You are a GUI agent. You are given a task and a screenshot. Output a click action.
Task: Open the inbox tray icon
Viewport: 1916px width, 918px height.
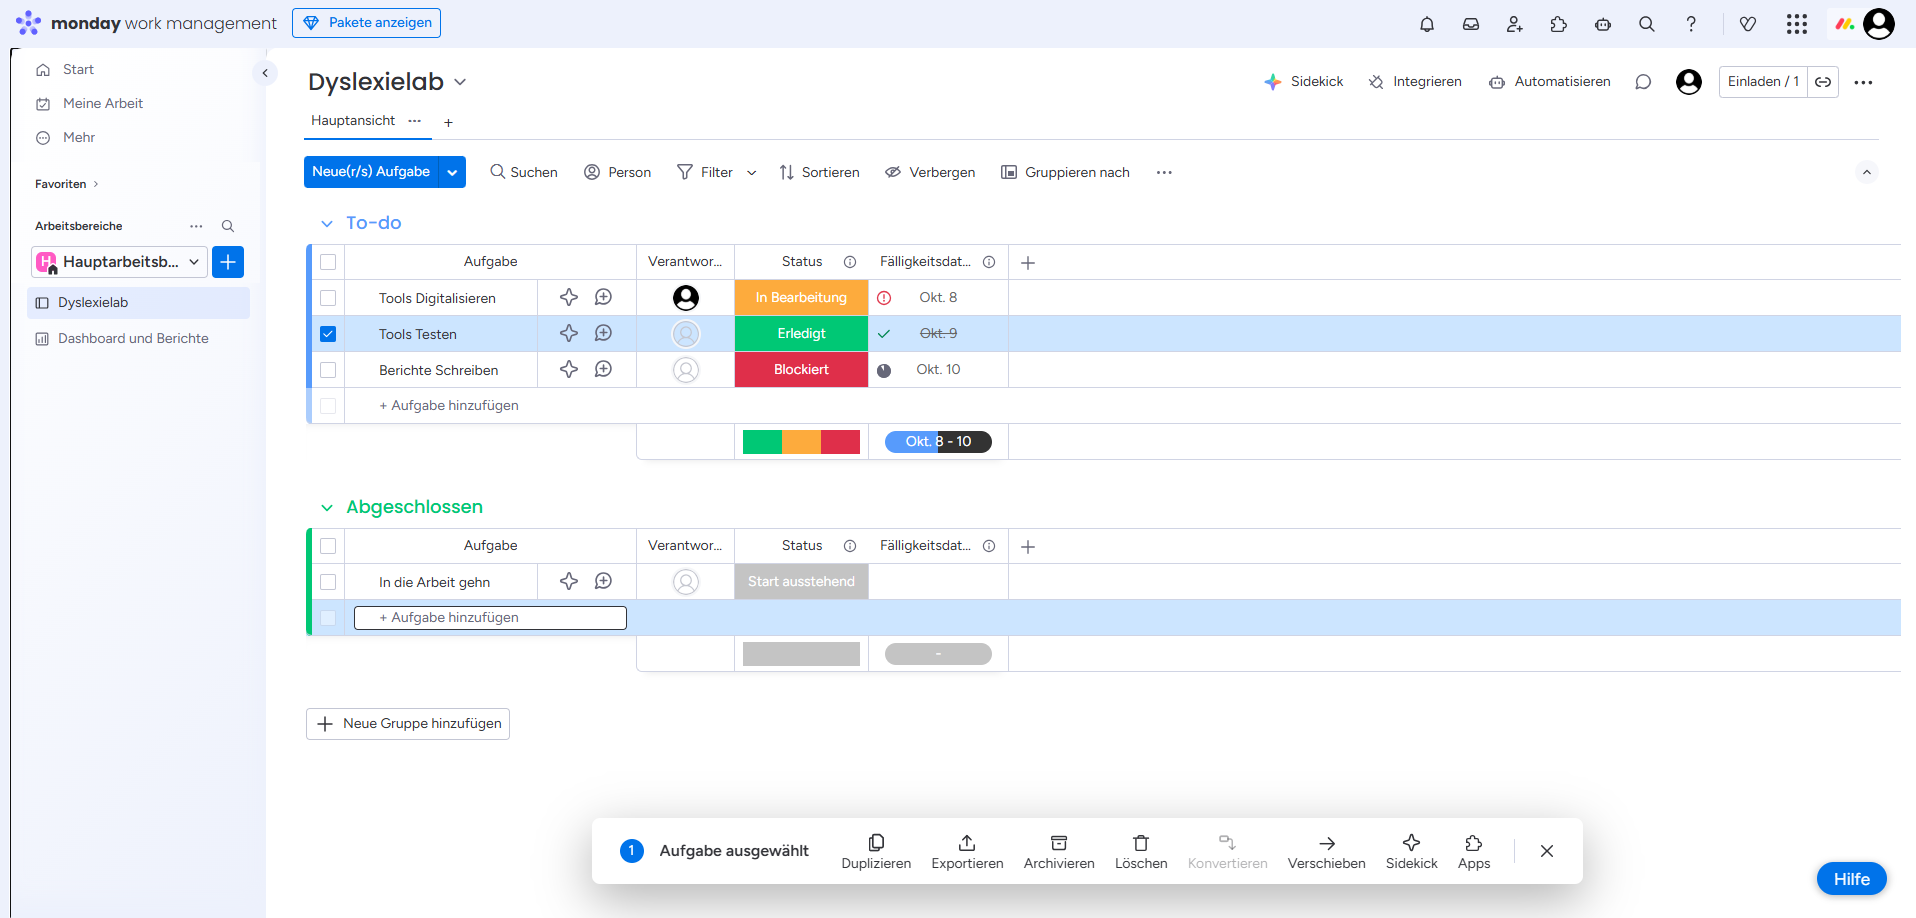tap(1470, 24)
